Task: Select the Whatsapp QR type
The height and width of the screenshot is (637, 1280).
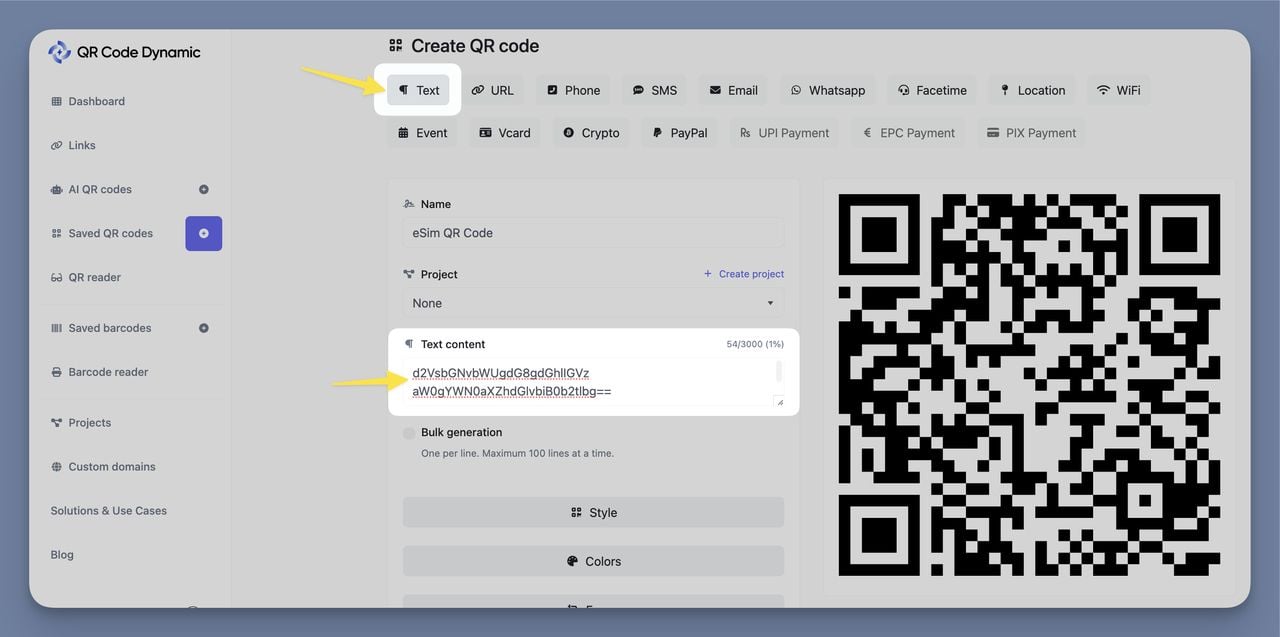Action: (827, 90)
